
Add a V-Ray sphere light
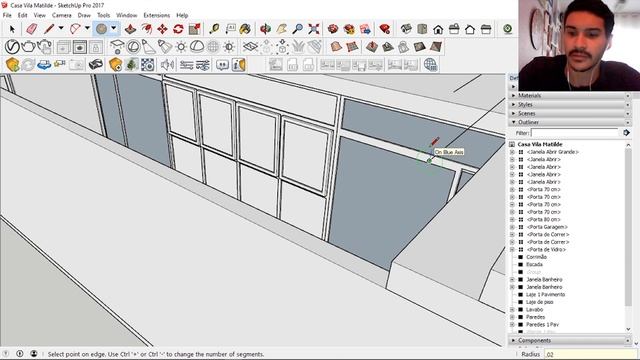pyautogui.click(x=133, y=47)
